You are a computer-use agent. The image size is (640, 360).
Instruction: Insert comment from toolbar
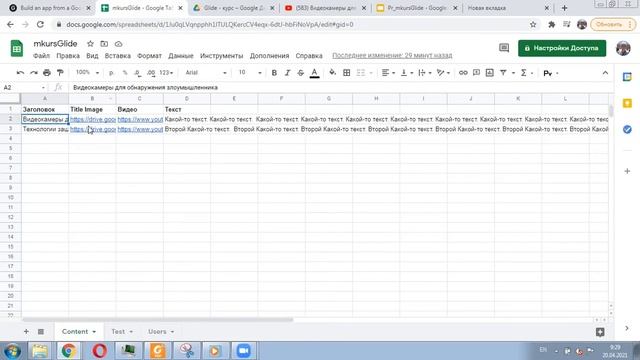coord(476,73)
